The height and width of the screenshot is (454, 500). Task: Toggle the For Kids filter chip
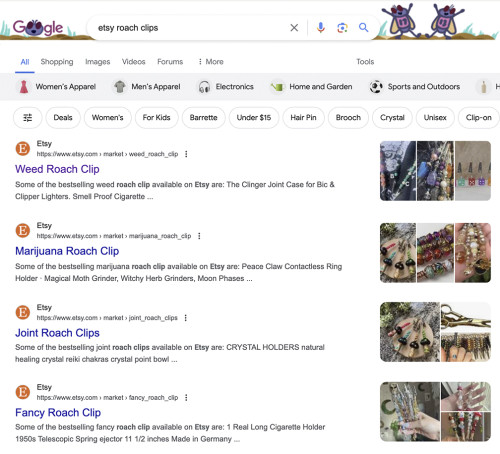157,118
